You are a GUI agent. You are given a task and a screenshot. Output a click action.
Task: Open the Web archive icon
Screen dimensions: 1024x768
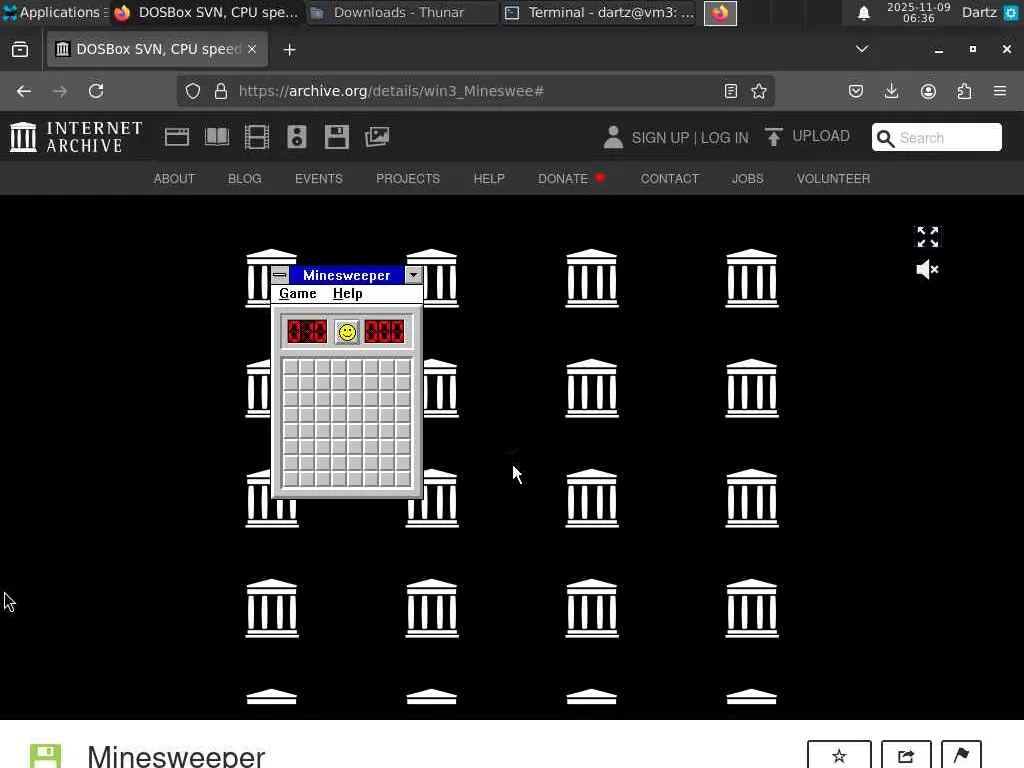177,137
